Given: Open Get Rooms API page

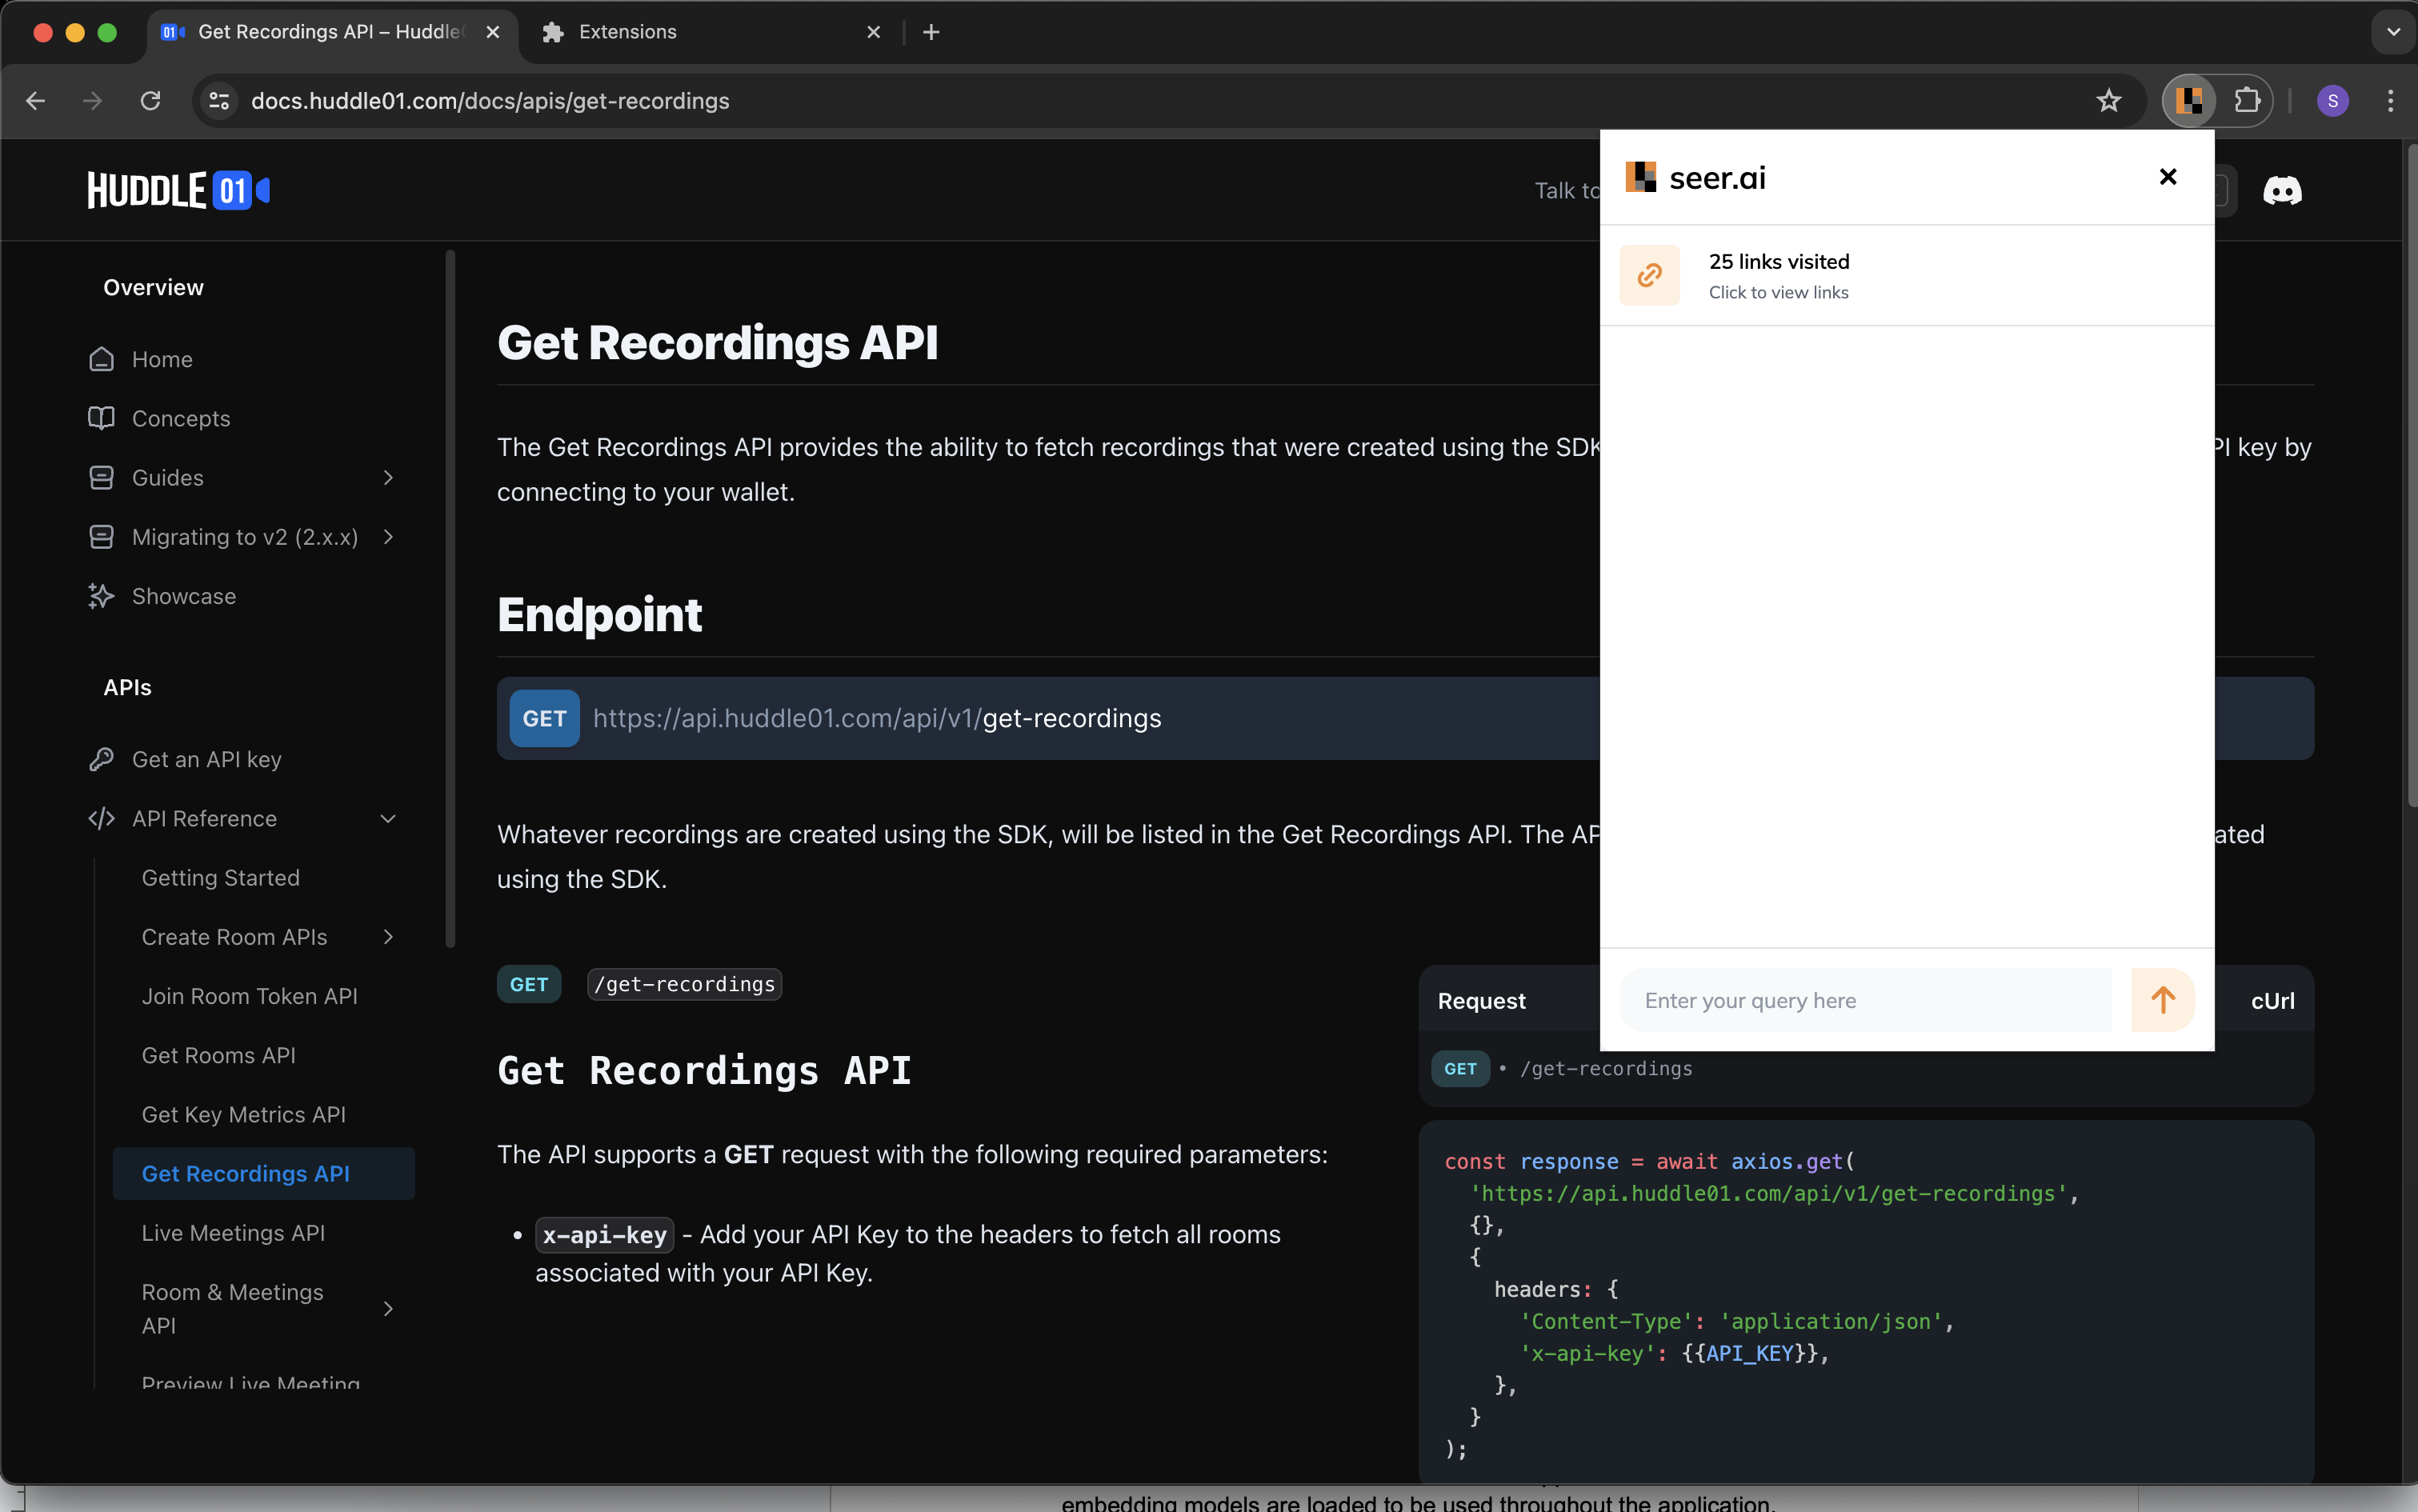Looking at the screenshot, I should click(218, 1055).
